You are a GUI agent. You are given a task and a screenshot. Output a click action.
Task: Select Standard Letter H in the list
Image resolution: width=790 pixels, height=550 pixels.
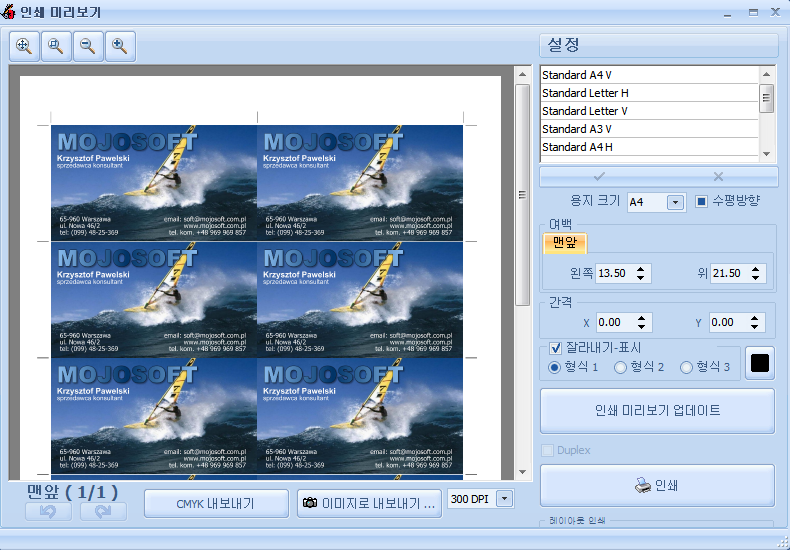pos(649,93)
